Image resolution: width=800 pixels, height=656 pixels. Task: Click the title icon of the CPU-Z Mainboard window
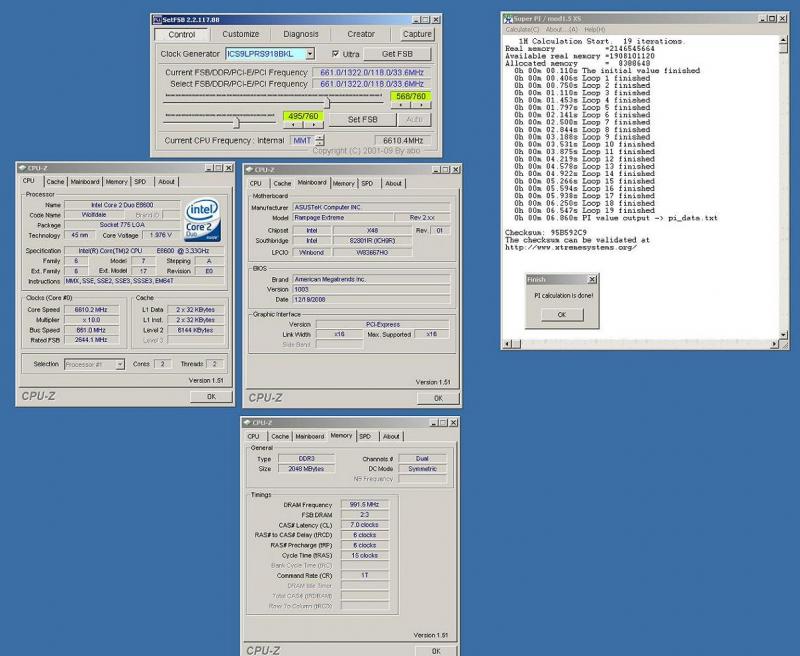249,169
